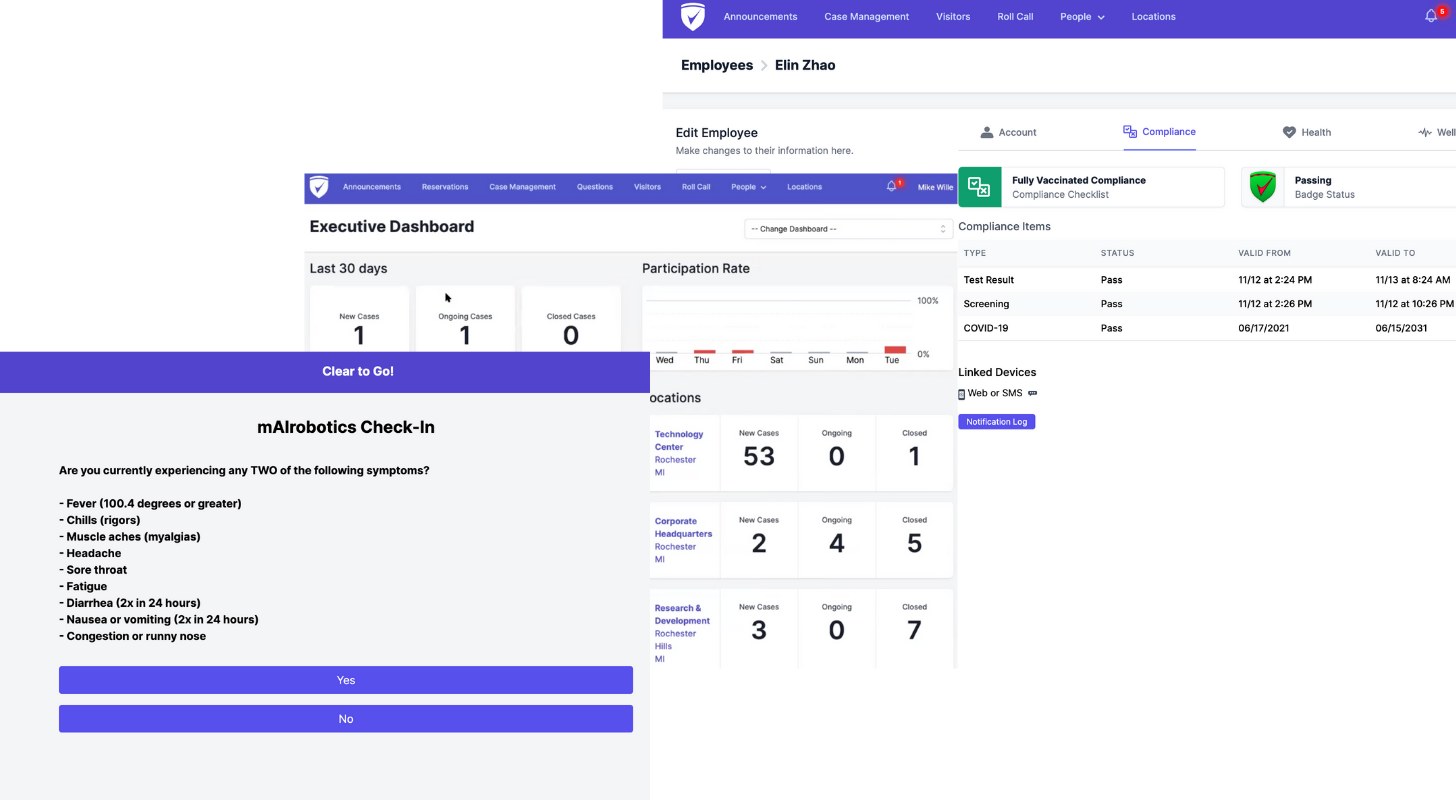Click the Elin Zhao breadcrumb name
This screenshot has width=1456, height=800.
tap(805, 65)
